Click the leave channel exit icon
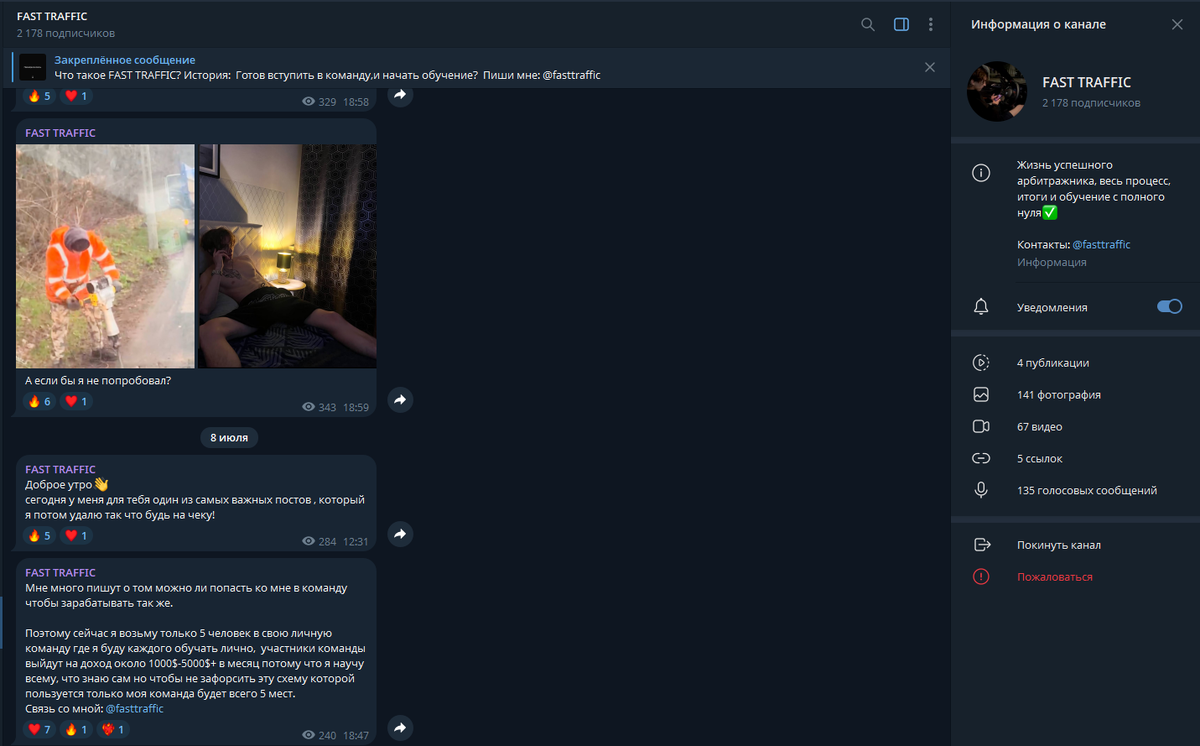This screenshot has width=1200, height=746. (x=981, y=545)
